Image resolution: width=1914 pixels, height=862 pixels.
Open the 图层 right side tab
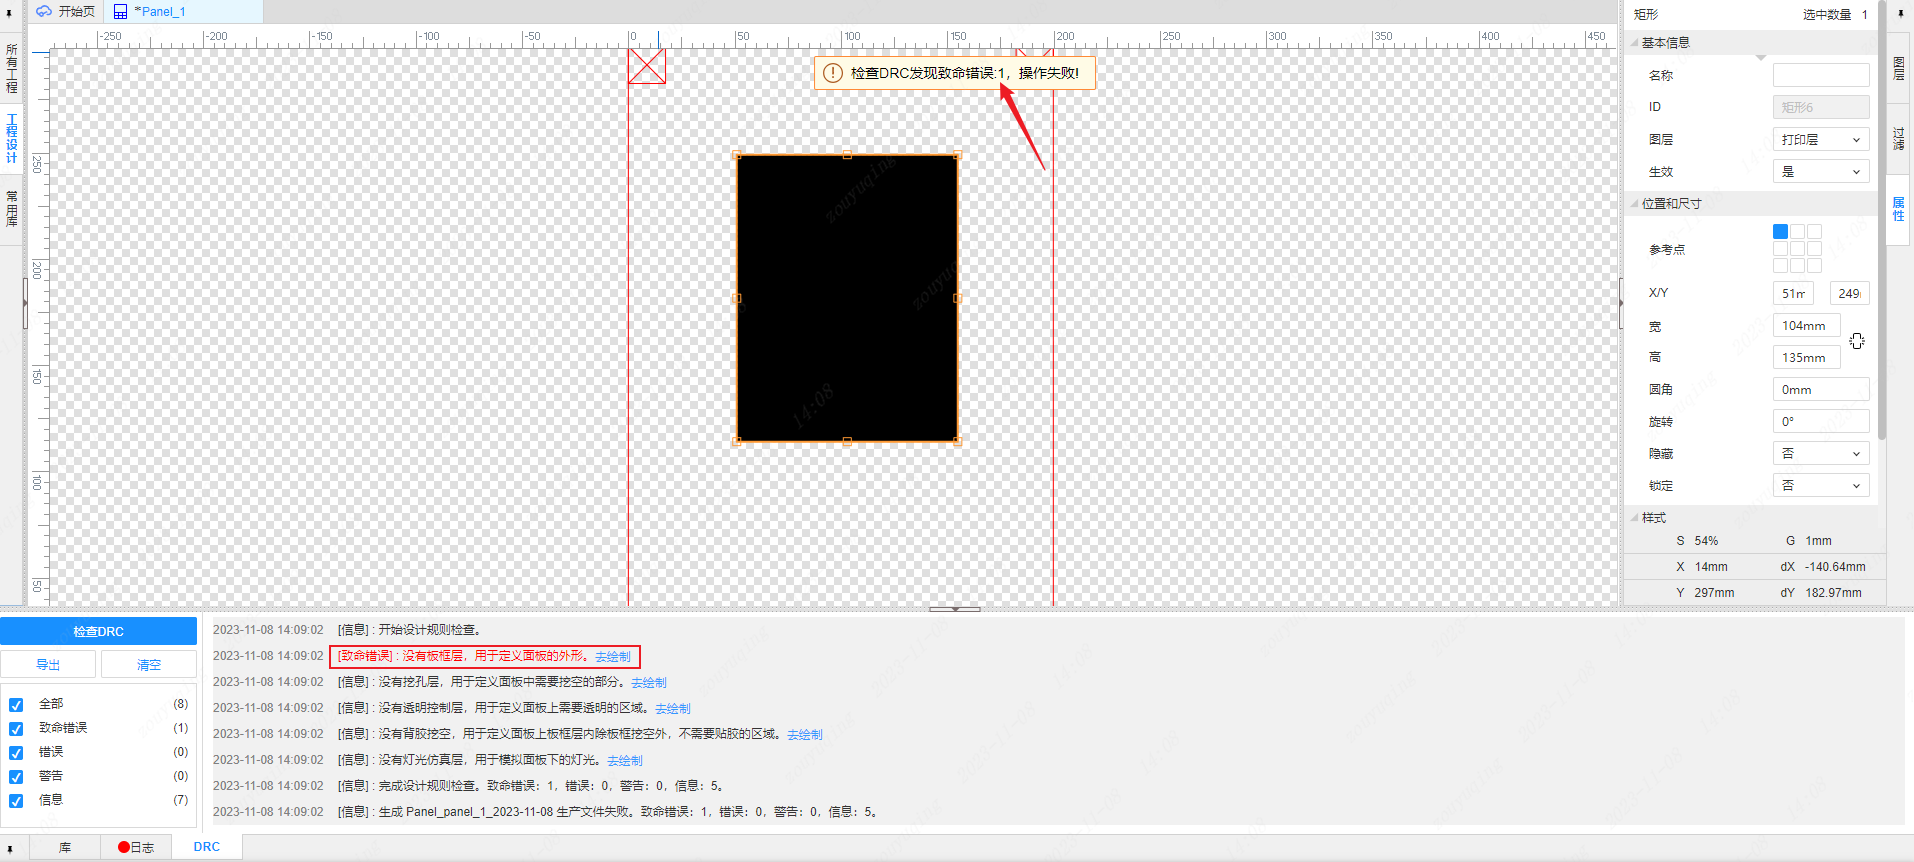click(x=1899, y=68)
